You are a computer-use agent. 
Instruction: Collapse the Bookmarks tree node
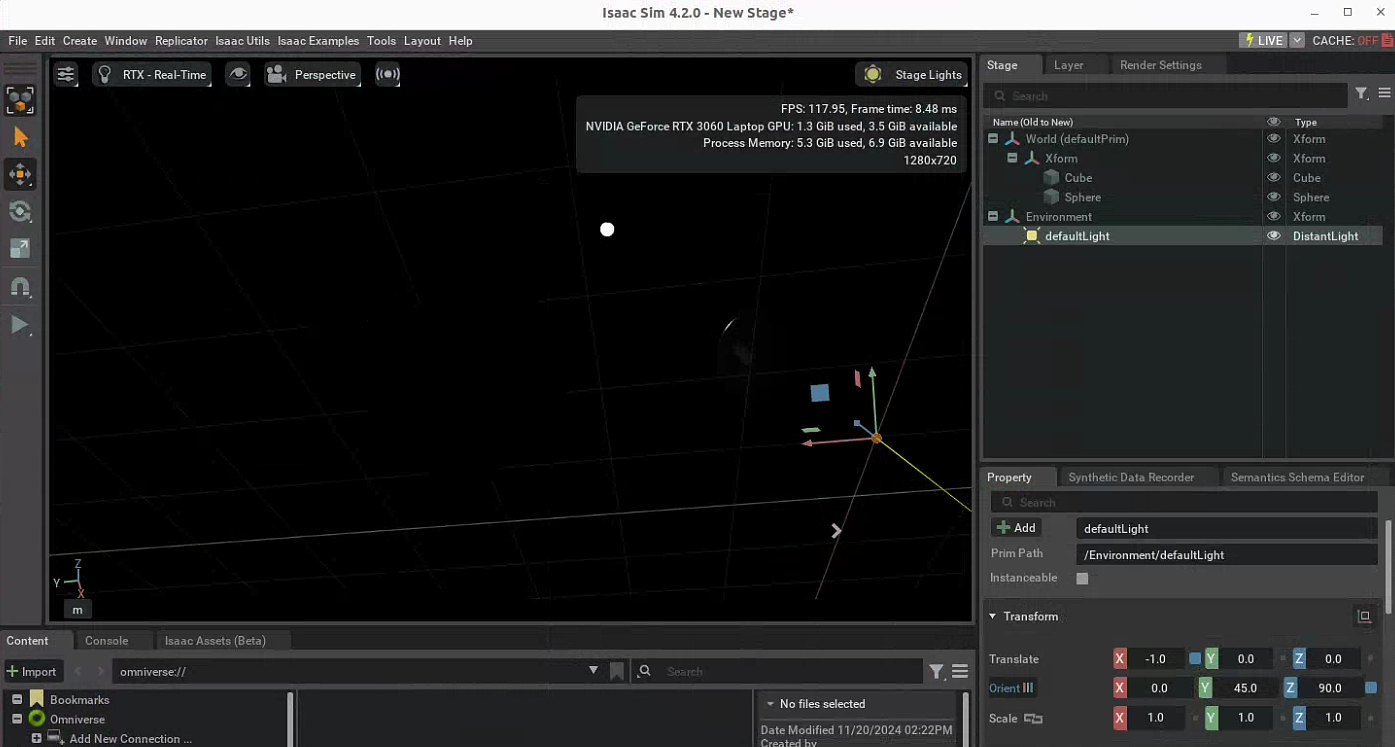tap(17, 700)
